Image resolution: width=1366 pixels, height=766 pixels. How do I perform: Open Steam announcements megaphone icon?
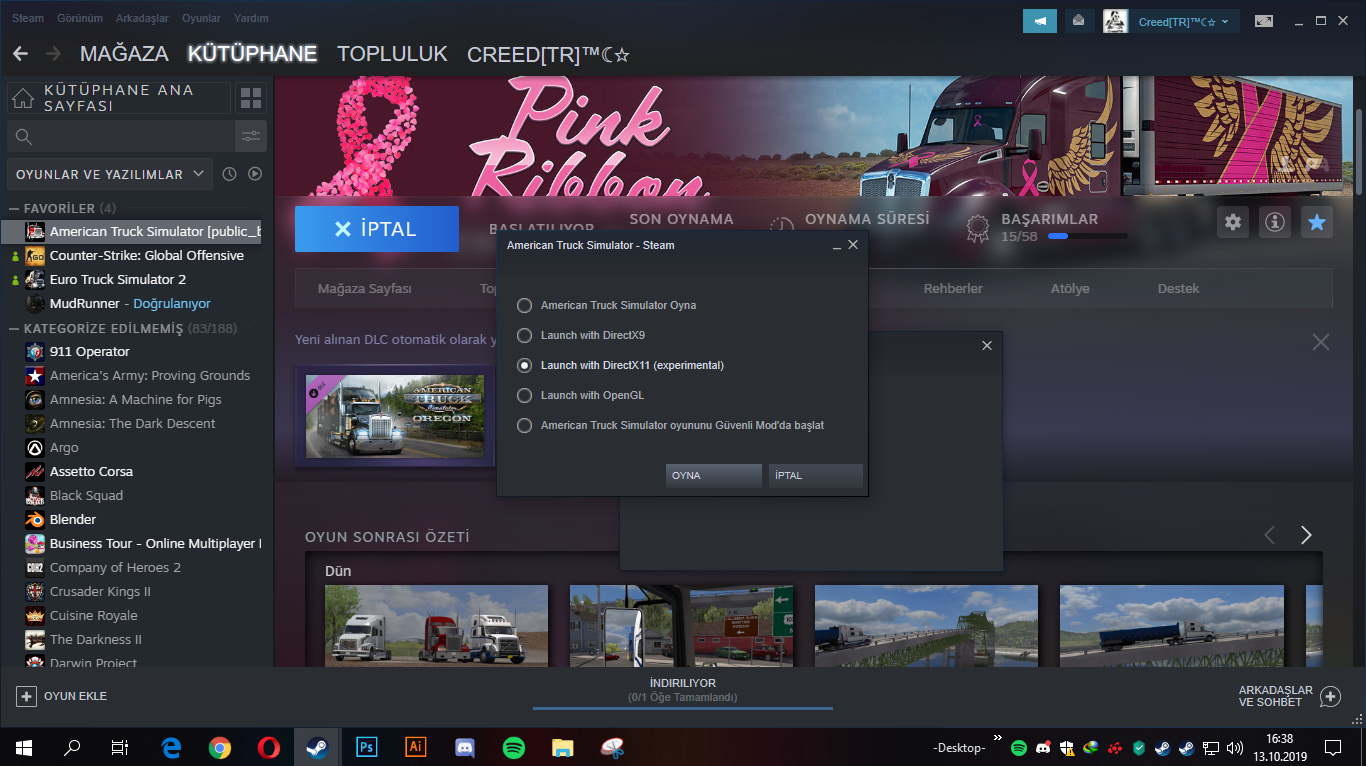[1040, 21]
